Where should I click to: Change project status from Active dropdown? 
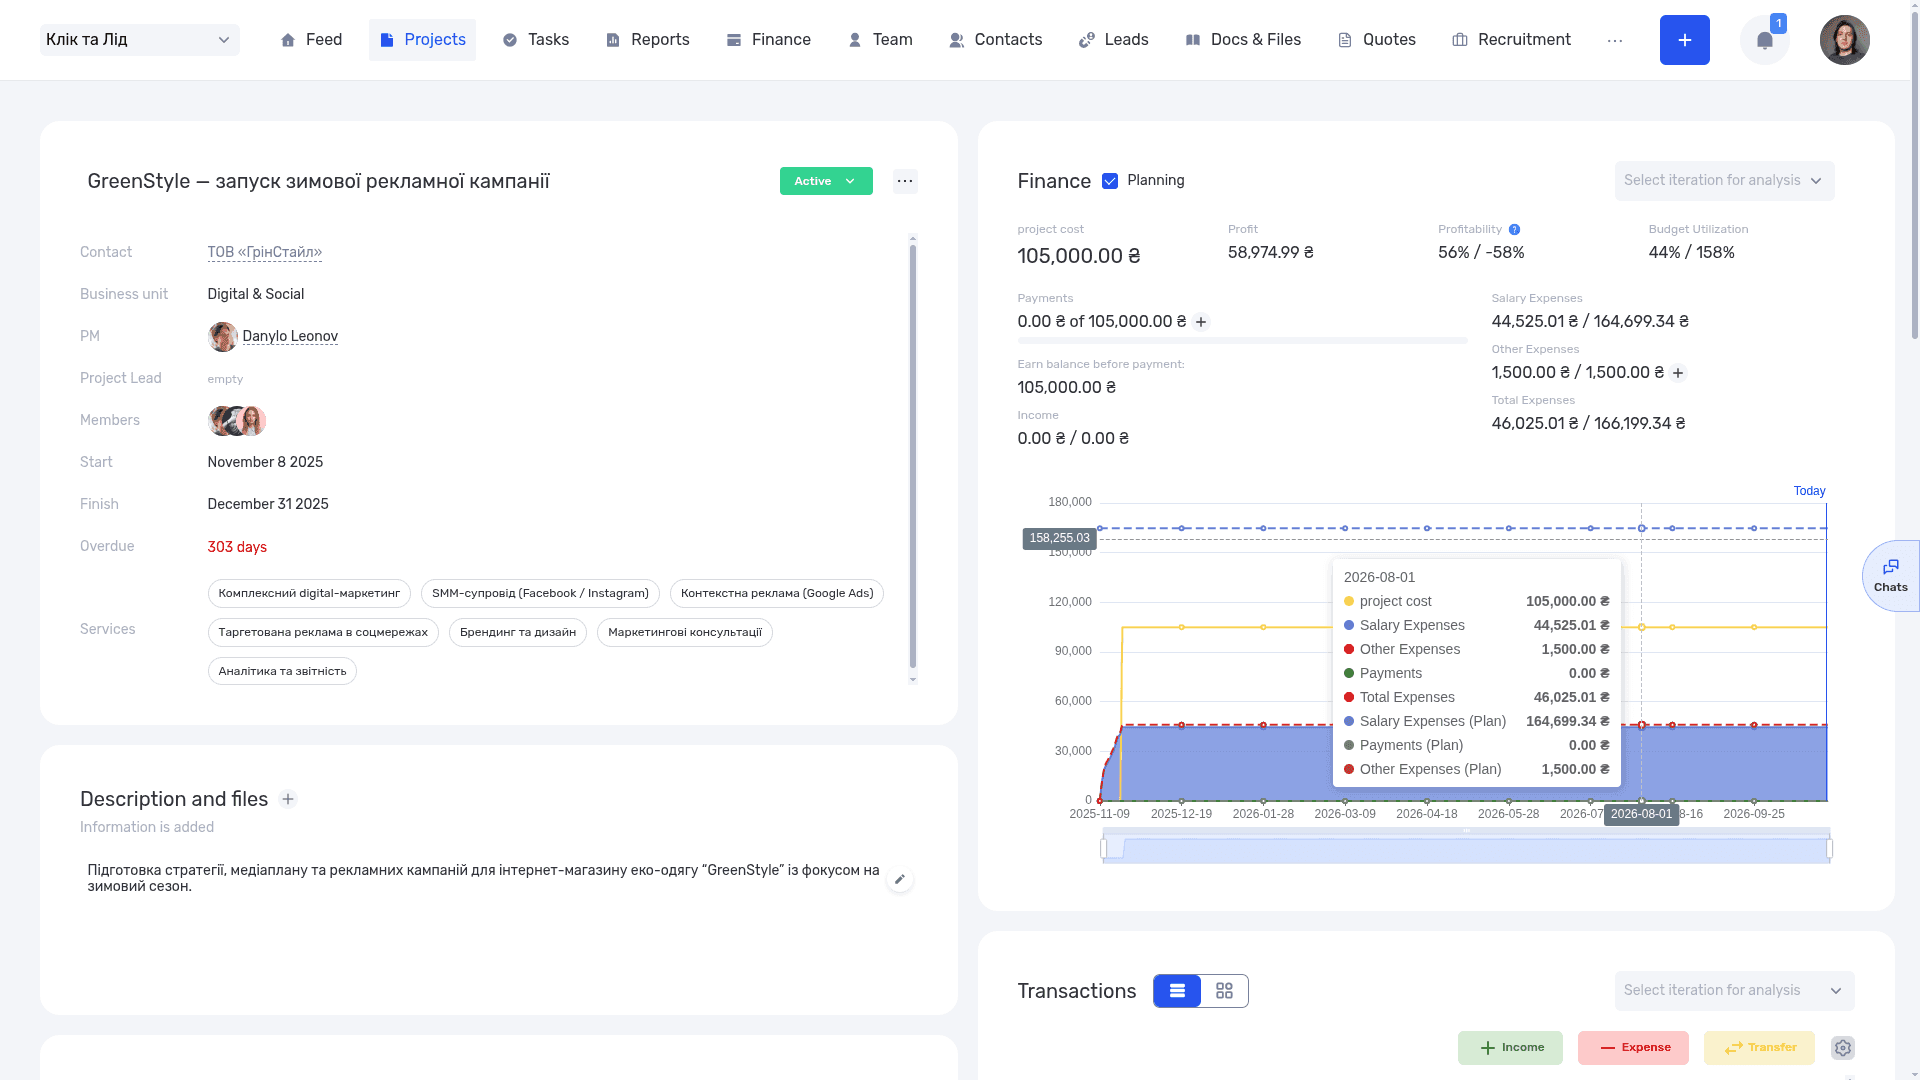tap(826, 181)
